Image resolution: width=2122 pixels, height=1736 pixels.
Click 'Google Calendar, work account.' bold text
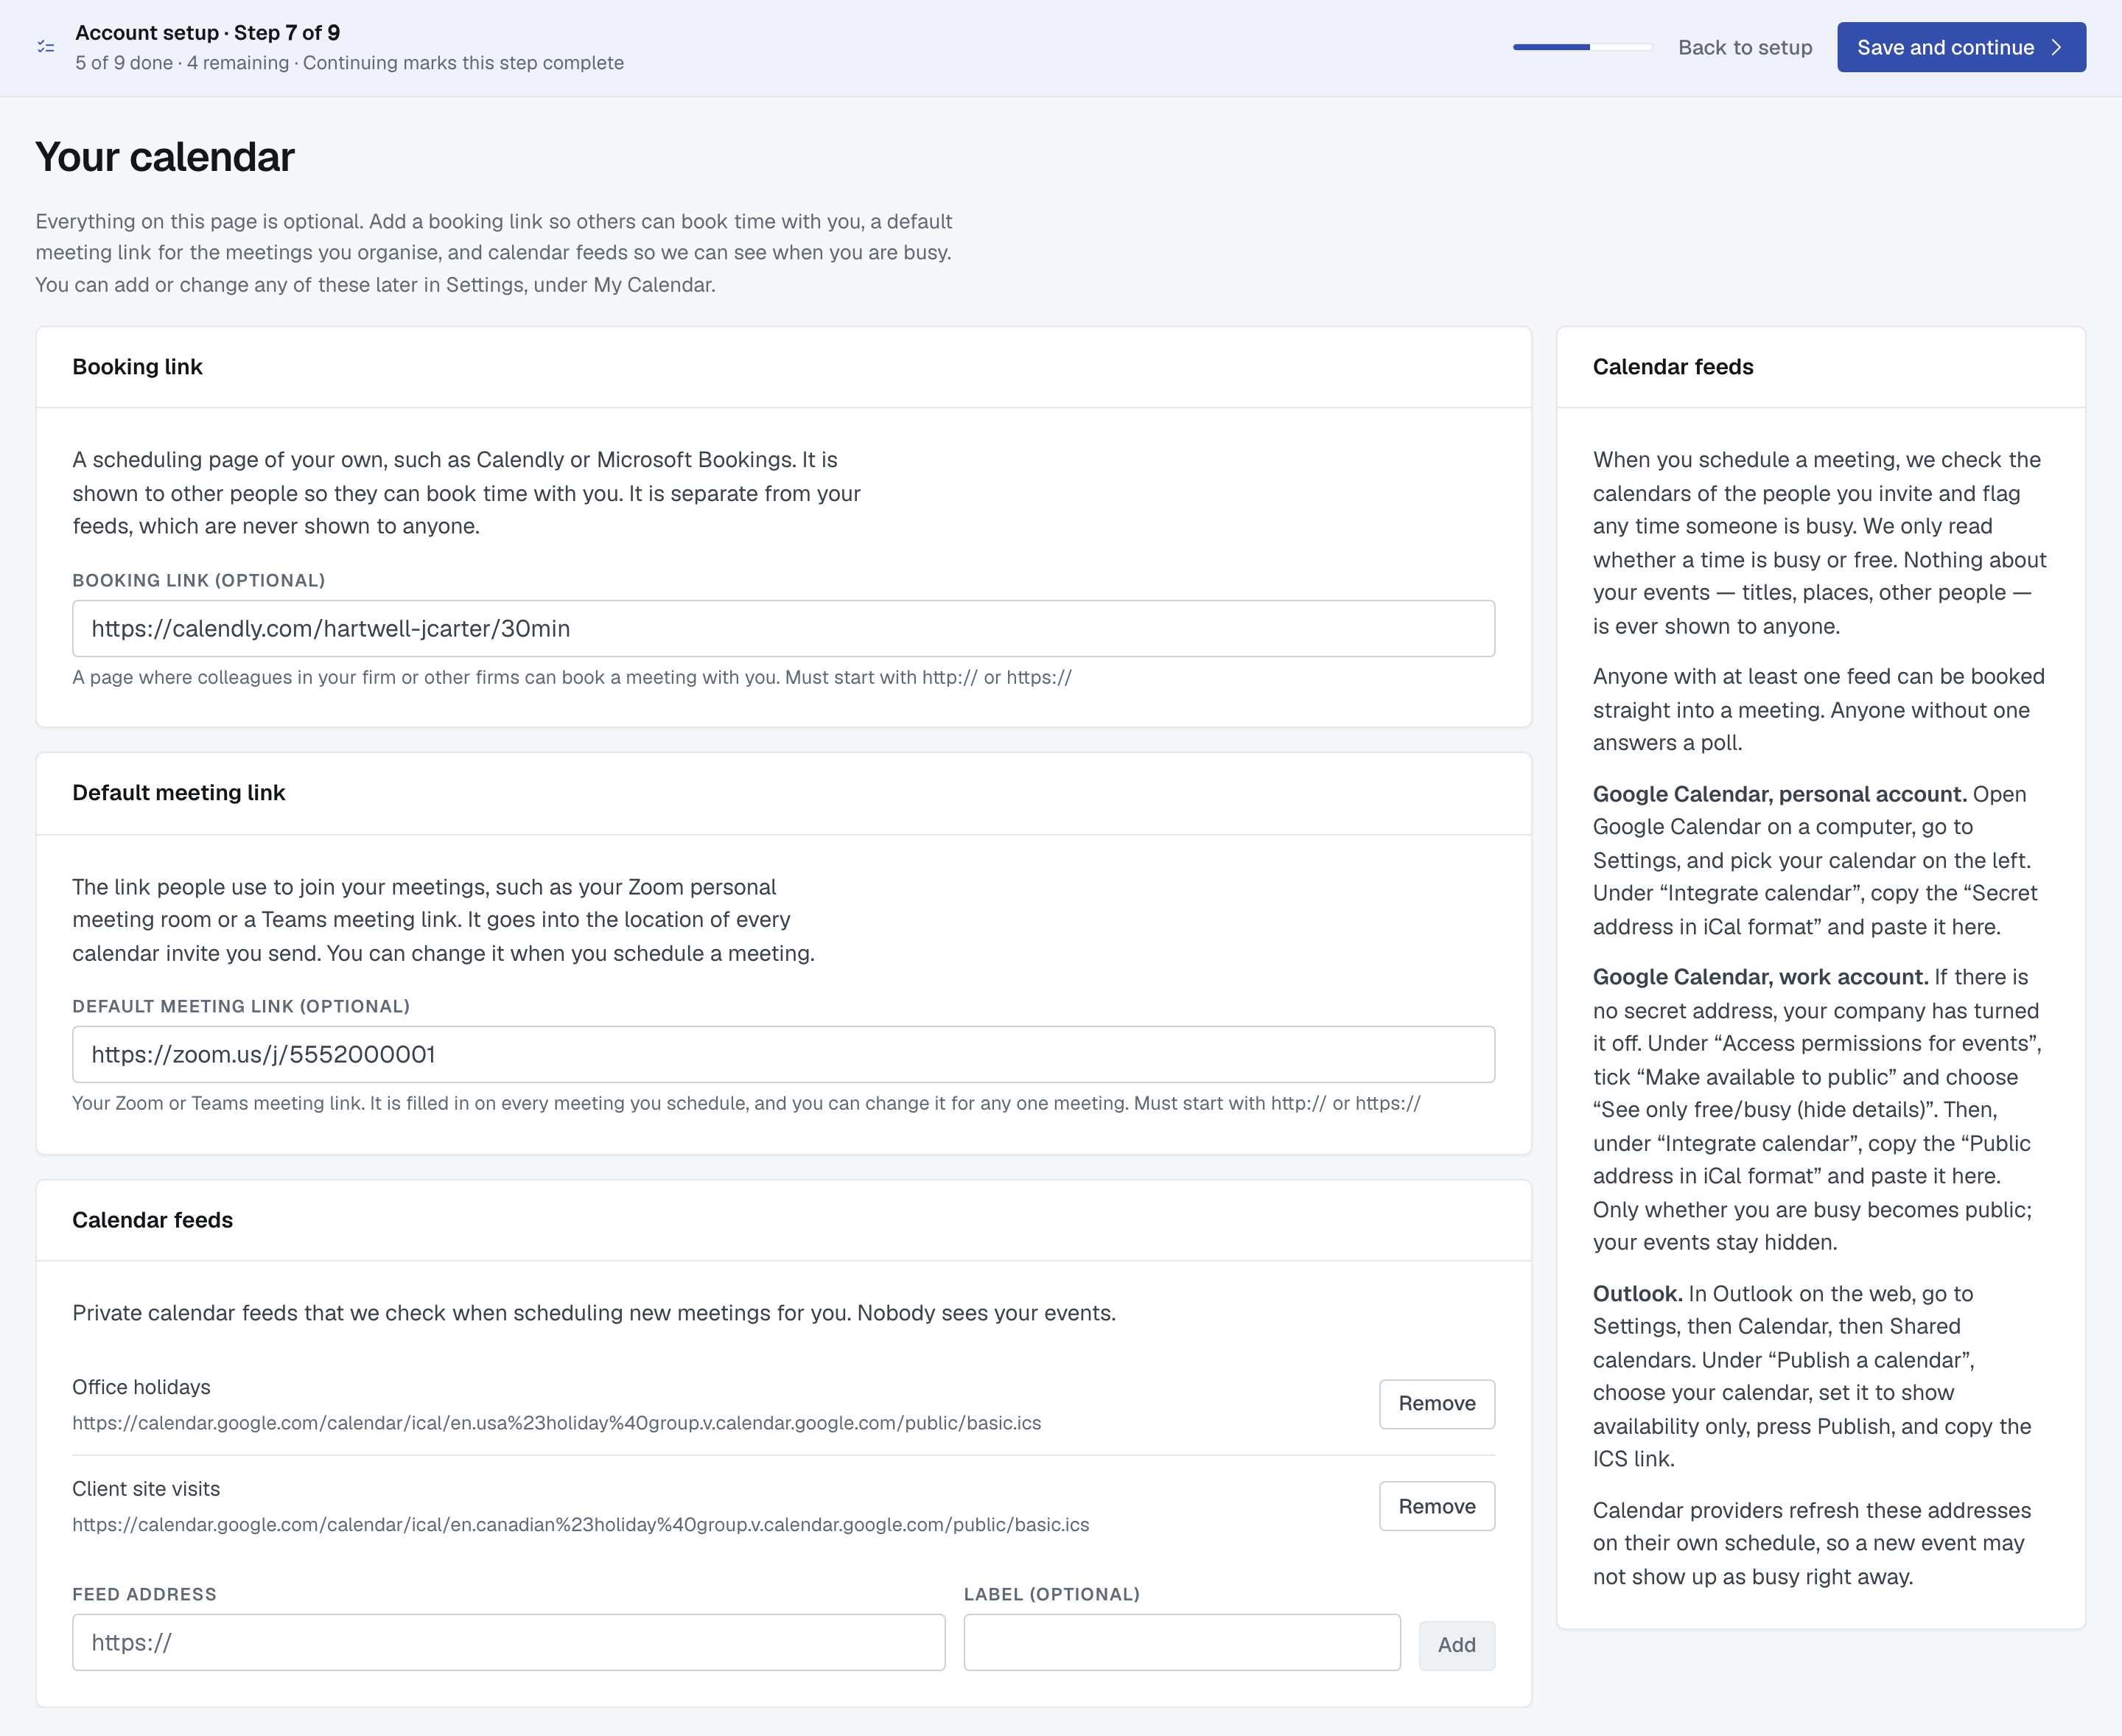tap(1760, 977)
